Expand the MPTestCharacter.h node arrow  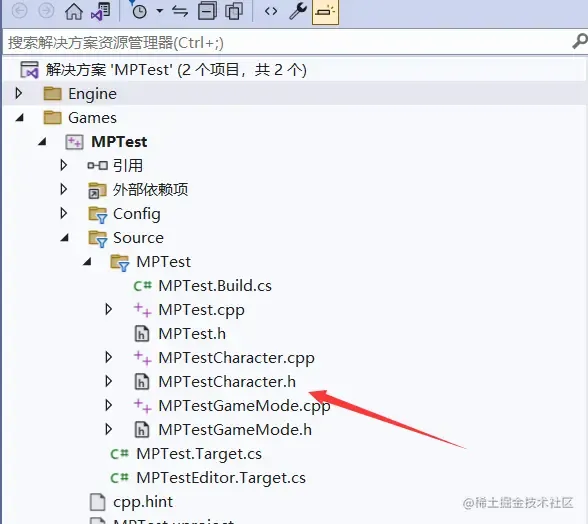[x=109, y=381]
